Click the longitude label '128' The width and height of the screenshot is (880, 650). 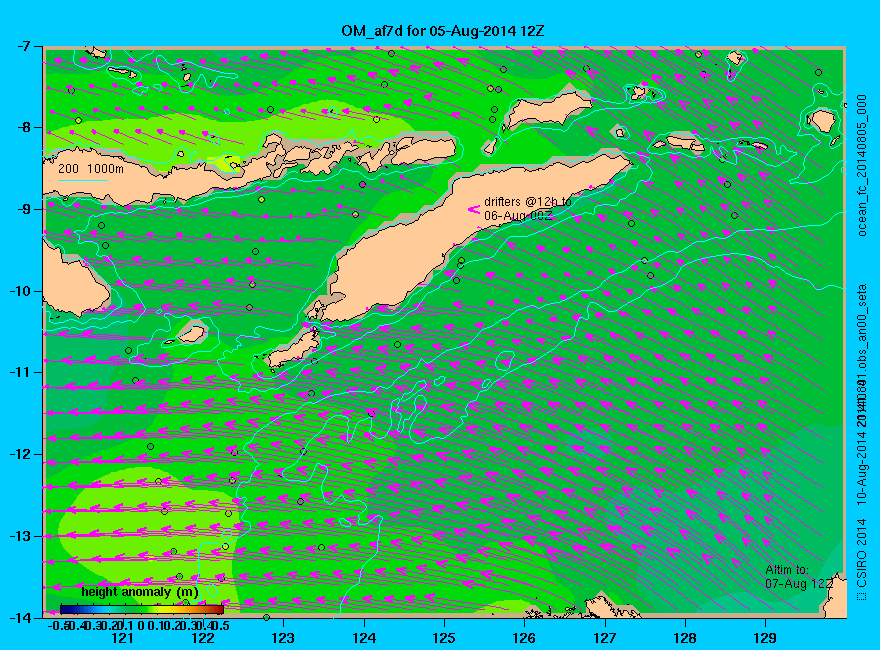(685, 638)
